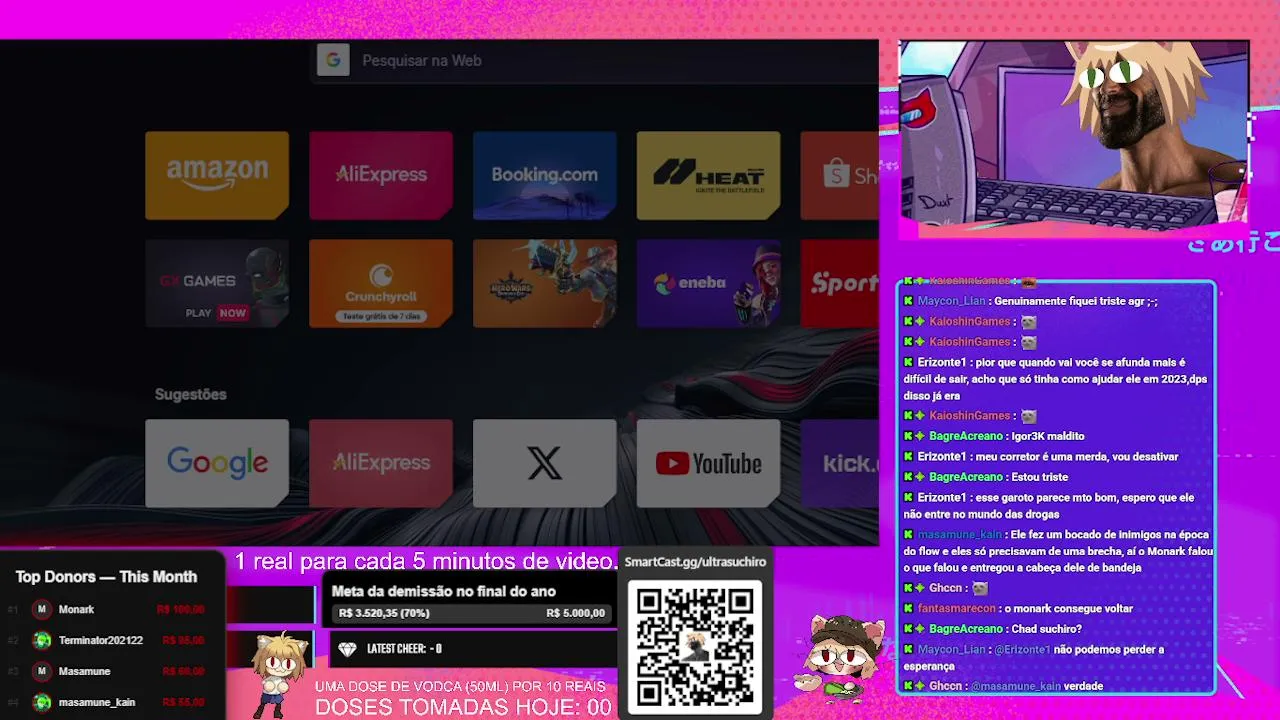Open the Crunchyroll speed dial tile

381,283
